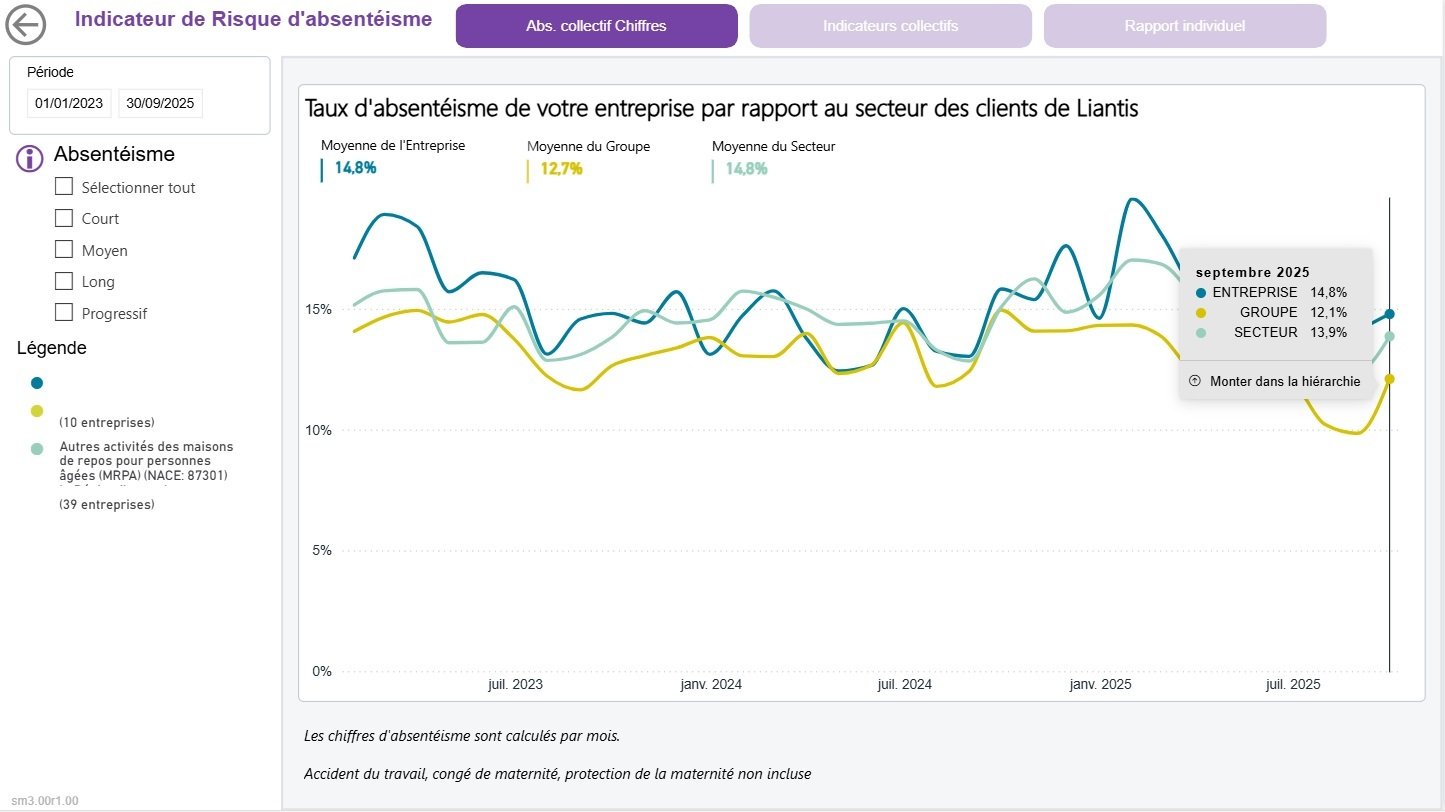The height and width of the screenshot is (812, 1445).
Task: Tick the Moyen checkbox
Action: pos(64,250)
